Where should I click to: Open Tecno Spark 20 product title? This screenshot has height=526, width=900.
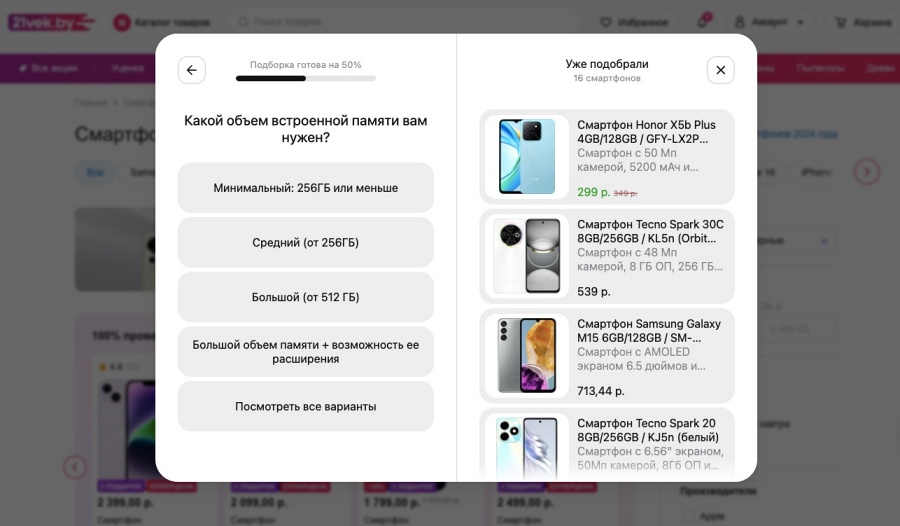click(x=647, y=430)
